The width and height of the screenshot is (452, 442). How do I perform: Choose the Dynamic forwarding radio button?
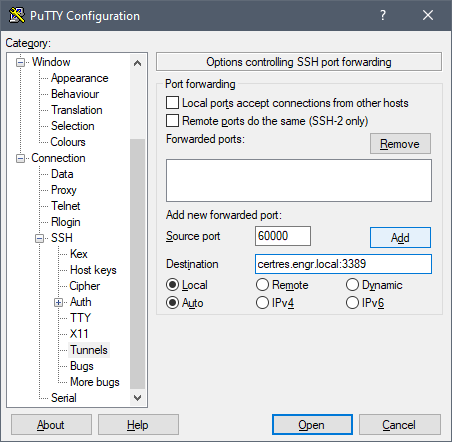352,285
